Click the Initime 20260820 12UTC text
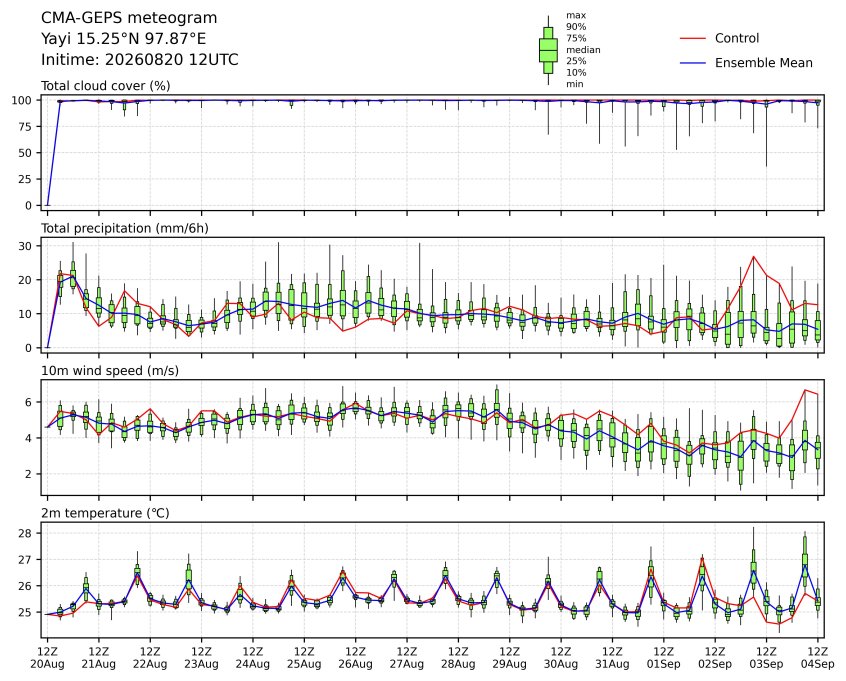Image resolution: width=846 pixels, height=681 pixels. [140, 59]
